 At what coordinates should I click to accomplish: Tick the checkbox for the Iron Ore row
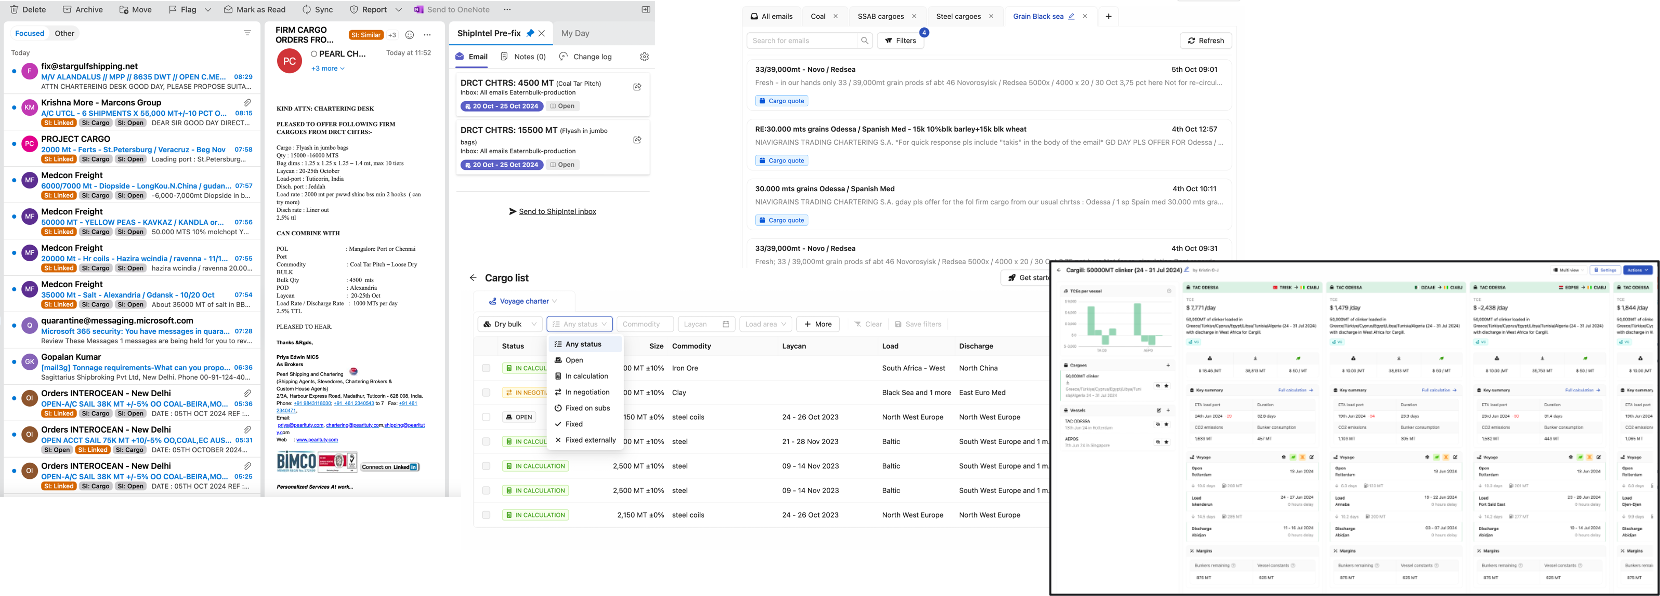pos(486,368)
